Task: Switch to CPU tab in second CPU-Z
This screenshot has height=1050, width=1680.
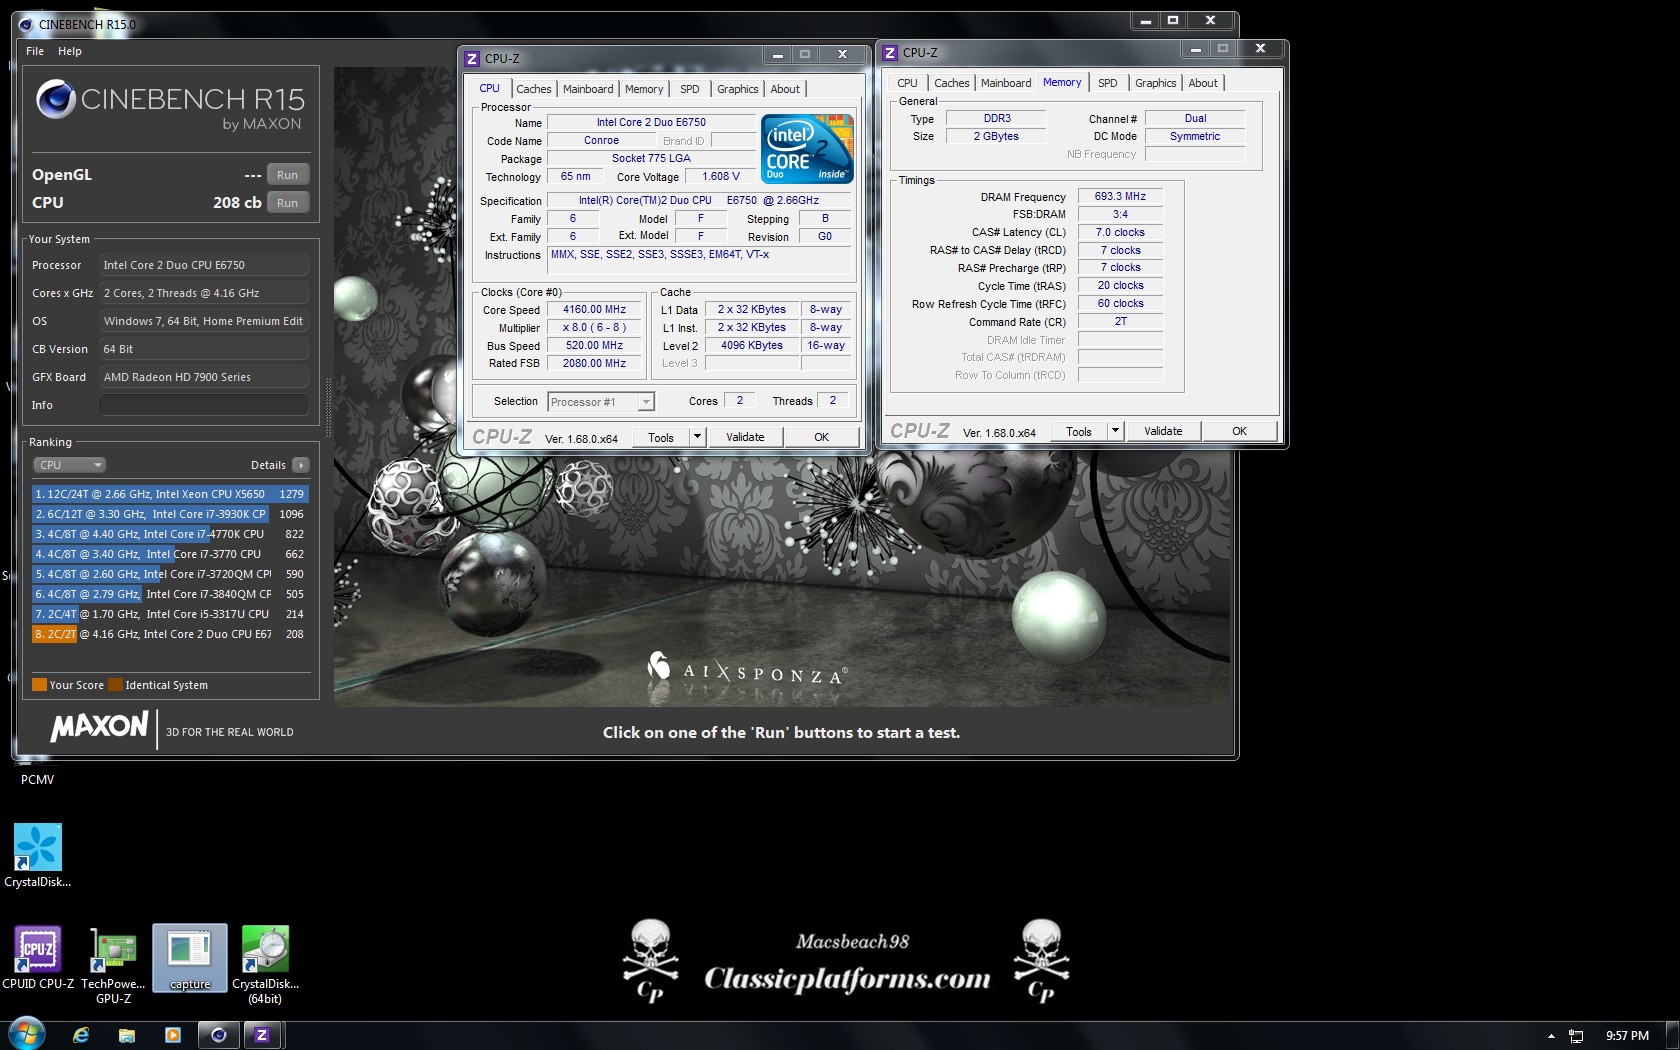Action: 907,83
